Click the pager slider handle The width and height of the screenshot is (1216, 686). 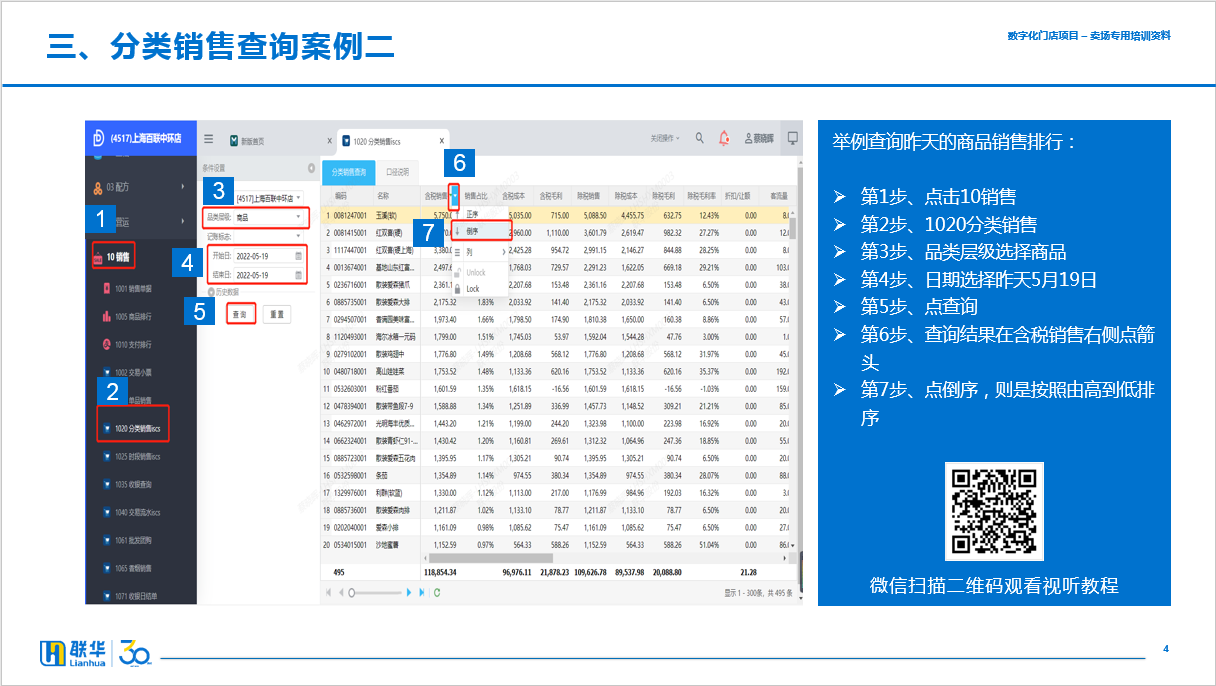(351, 592)
